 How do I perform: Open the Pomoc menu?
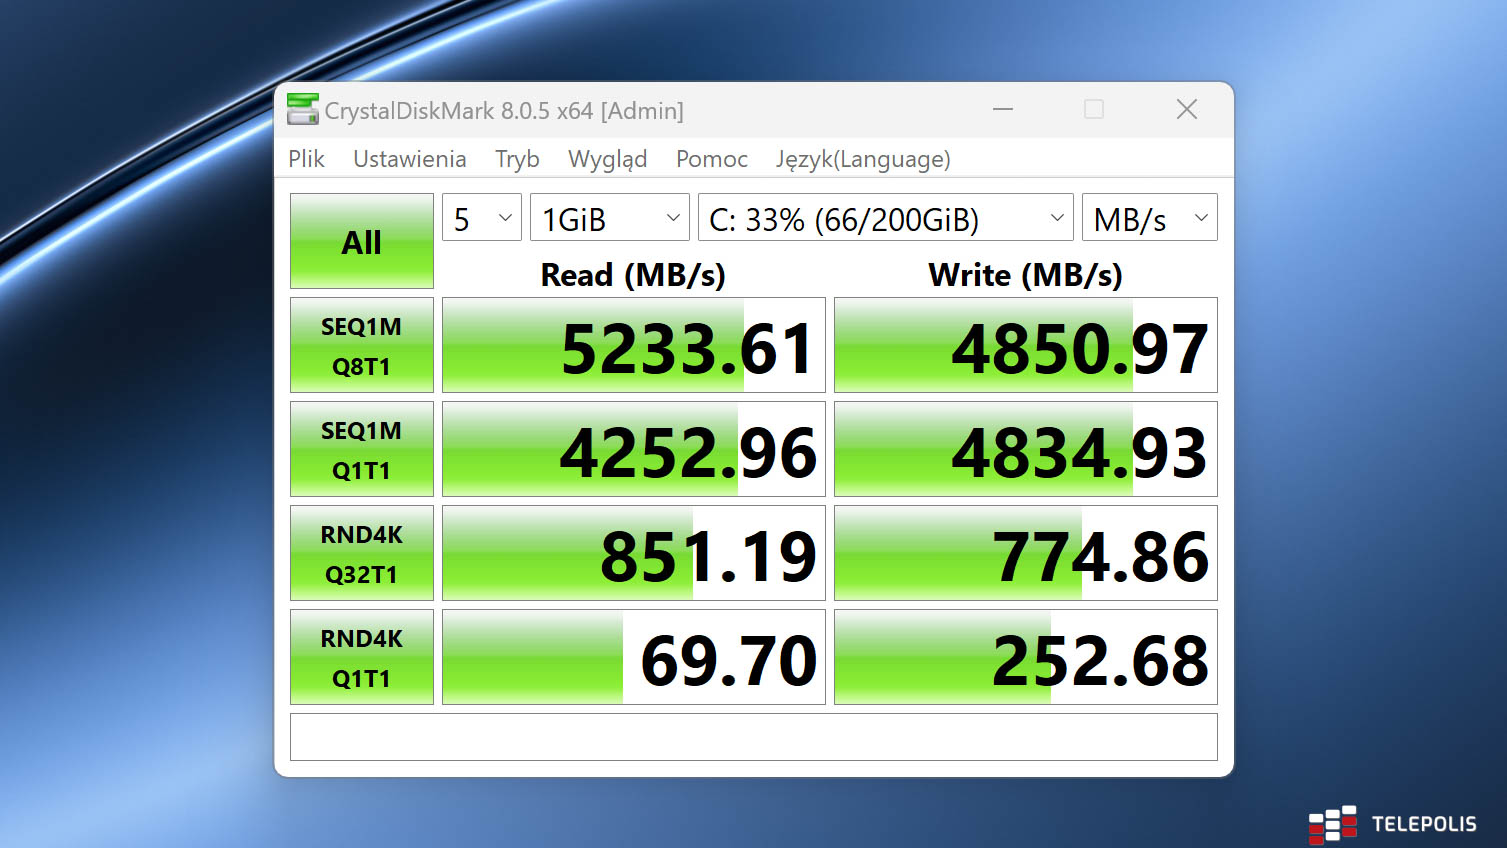point(711,159)
